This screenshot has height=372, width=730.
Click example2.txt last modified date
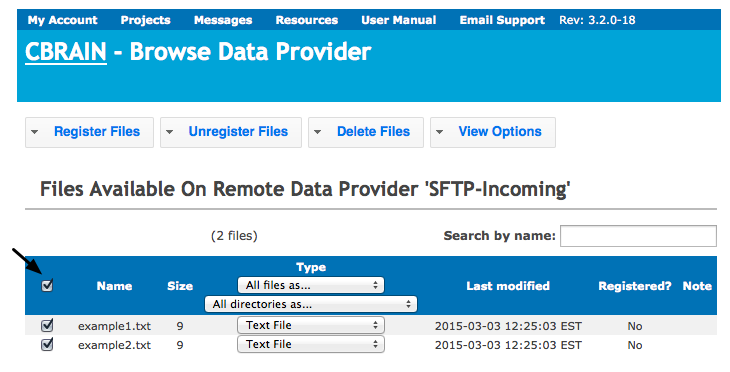pyautogui.click(x=508, y=345)
